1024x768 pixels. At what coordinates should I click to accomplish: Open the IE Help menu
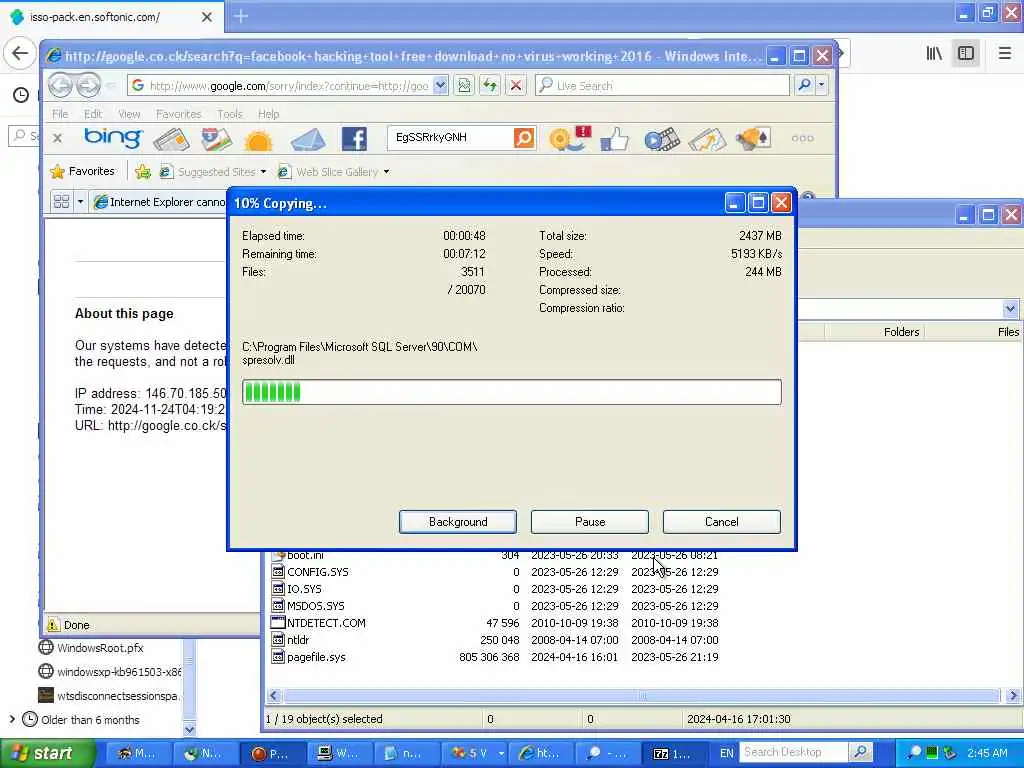pos(268,114)
